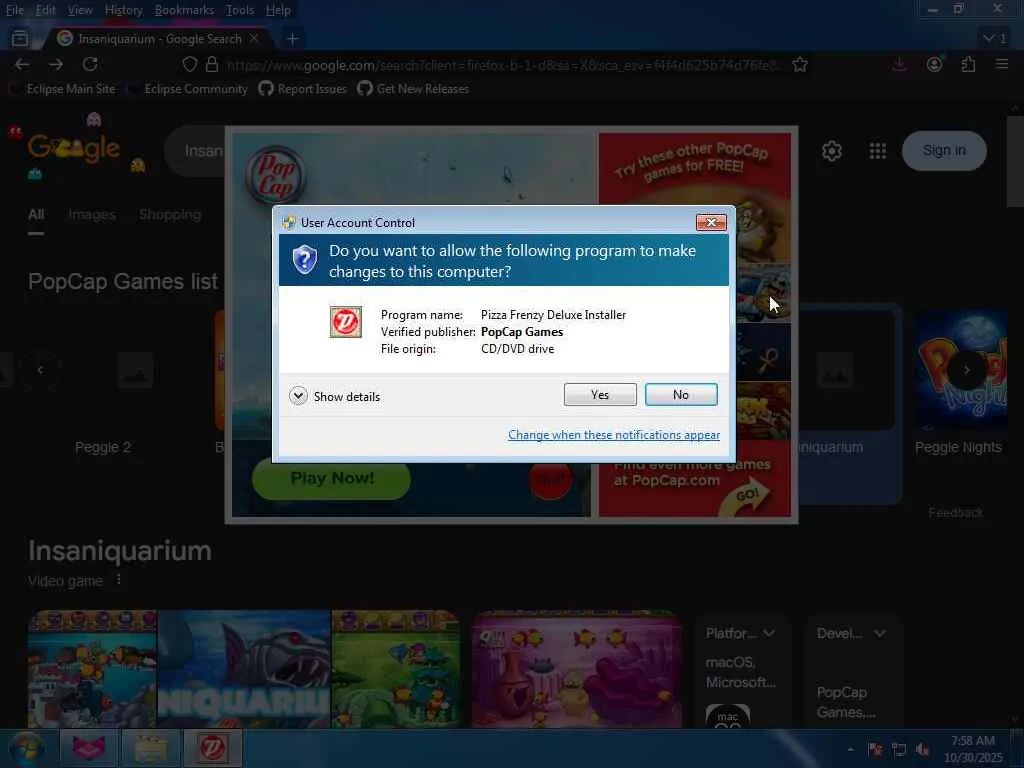The image size is (1024, 768).
Task: Open the View menu in Firefox
Action: coord(80,10)
